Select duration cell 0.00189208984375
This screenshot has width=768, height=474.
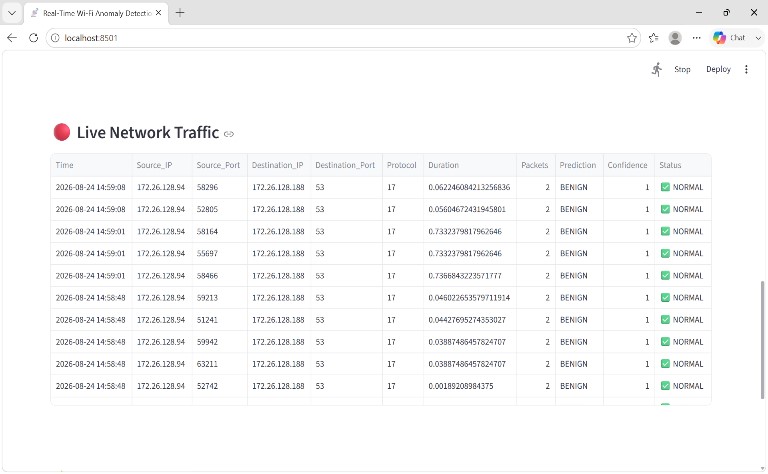(x=470, y=386)
